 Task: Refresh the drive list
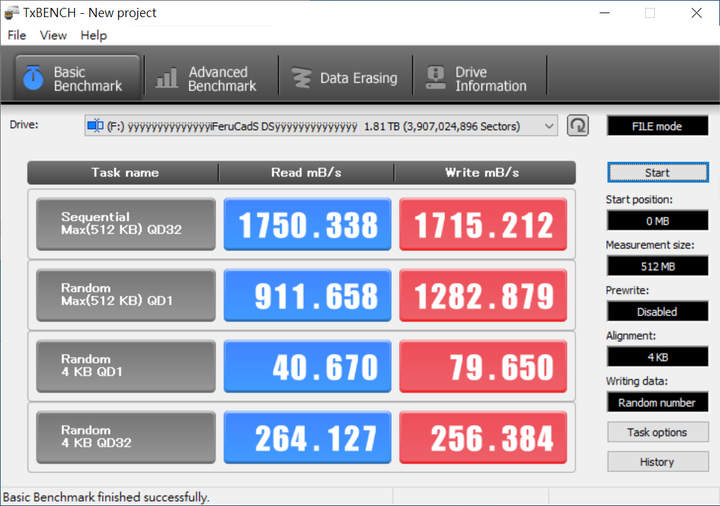click(578, 125)
